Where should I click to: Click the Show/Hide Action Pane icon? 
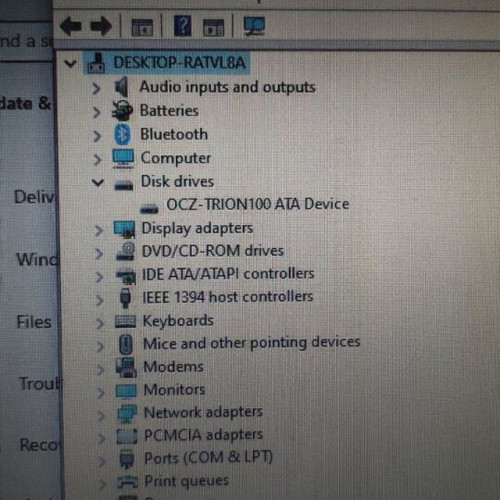213,28
